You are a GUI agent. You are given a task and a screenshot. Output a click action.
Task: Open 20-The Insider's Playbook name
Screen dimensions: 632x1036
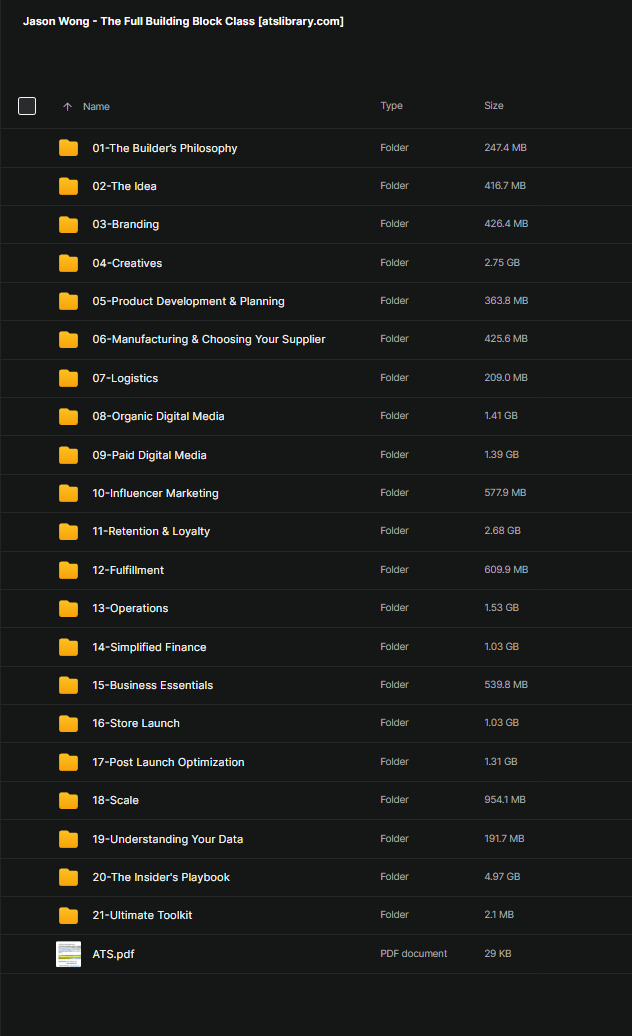[161, 877]
